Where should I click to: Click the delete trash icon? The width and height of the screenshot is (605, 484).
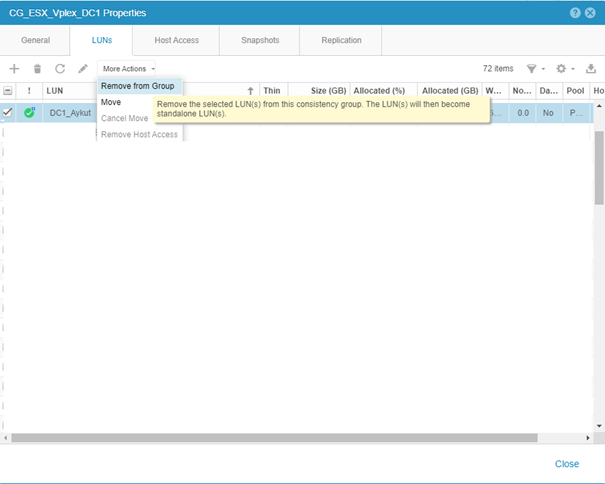click(37, 69)
